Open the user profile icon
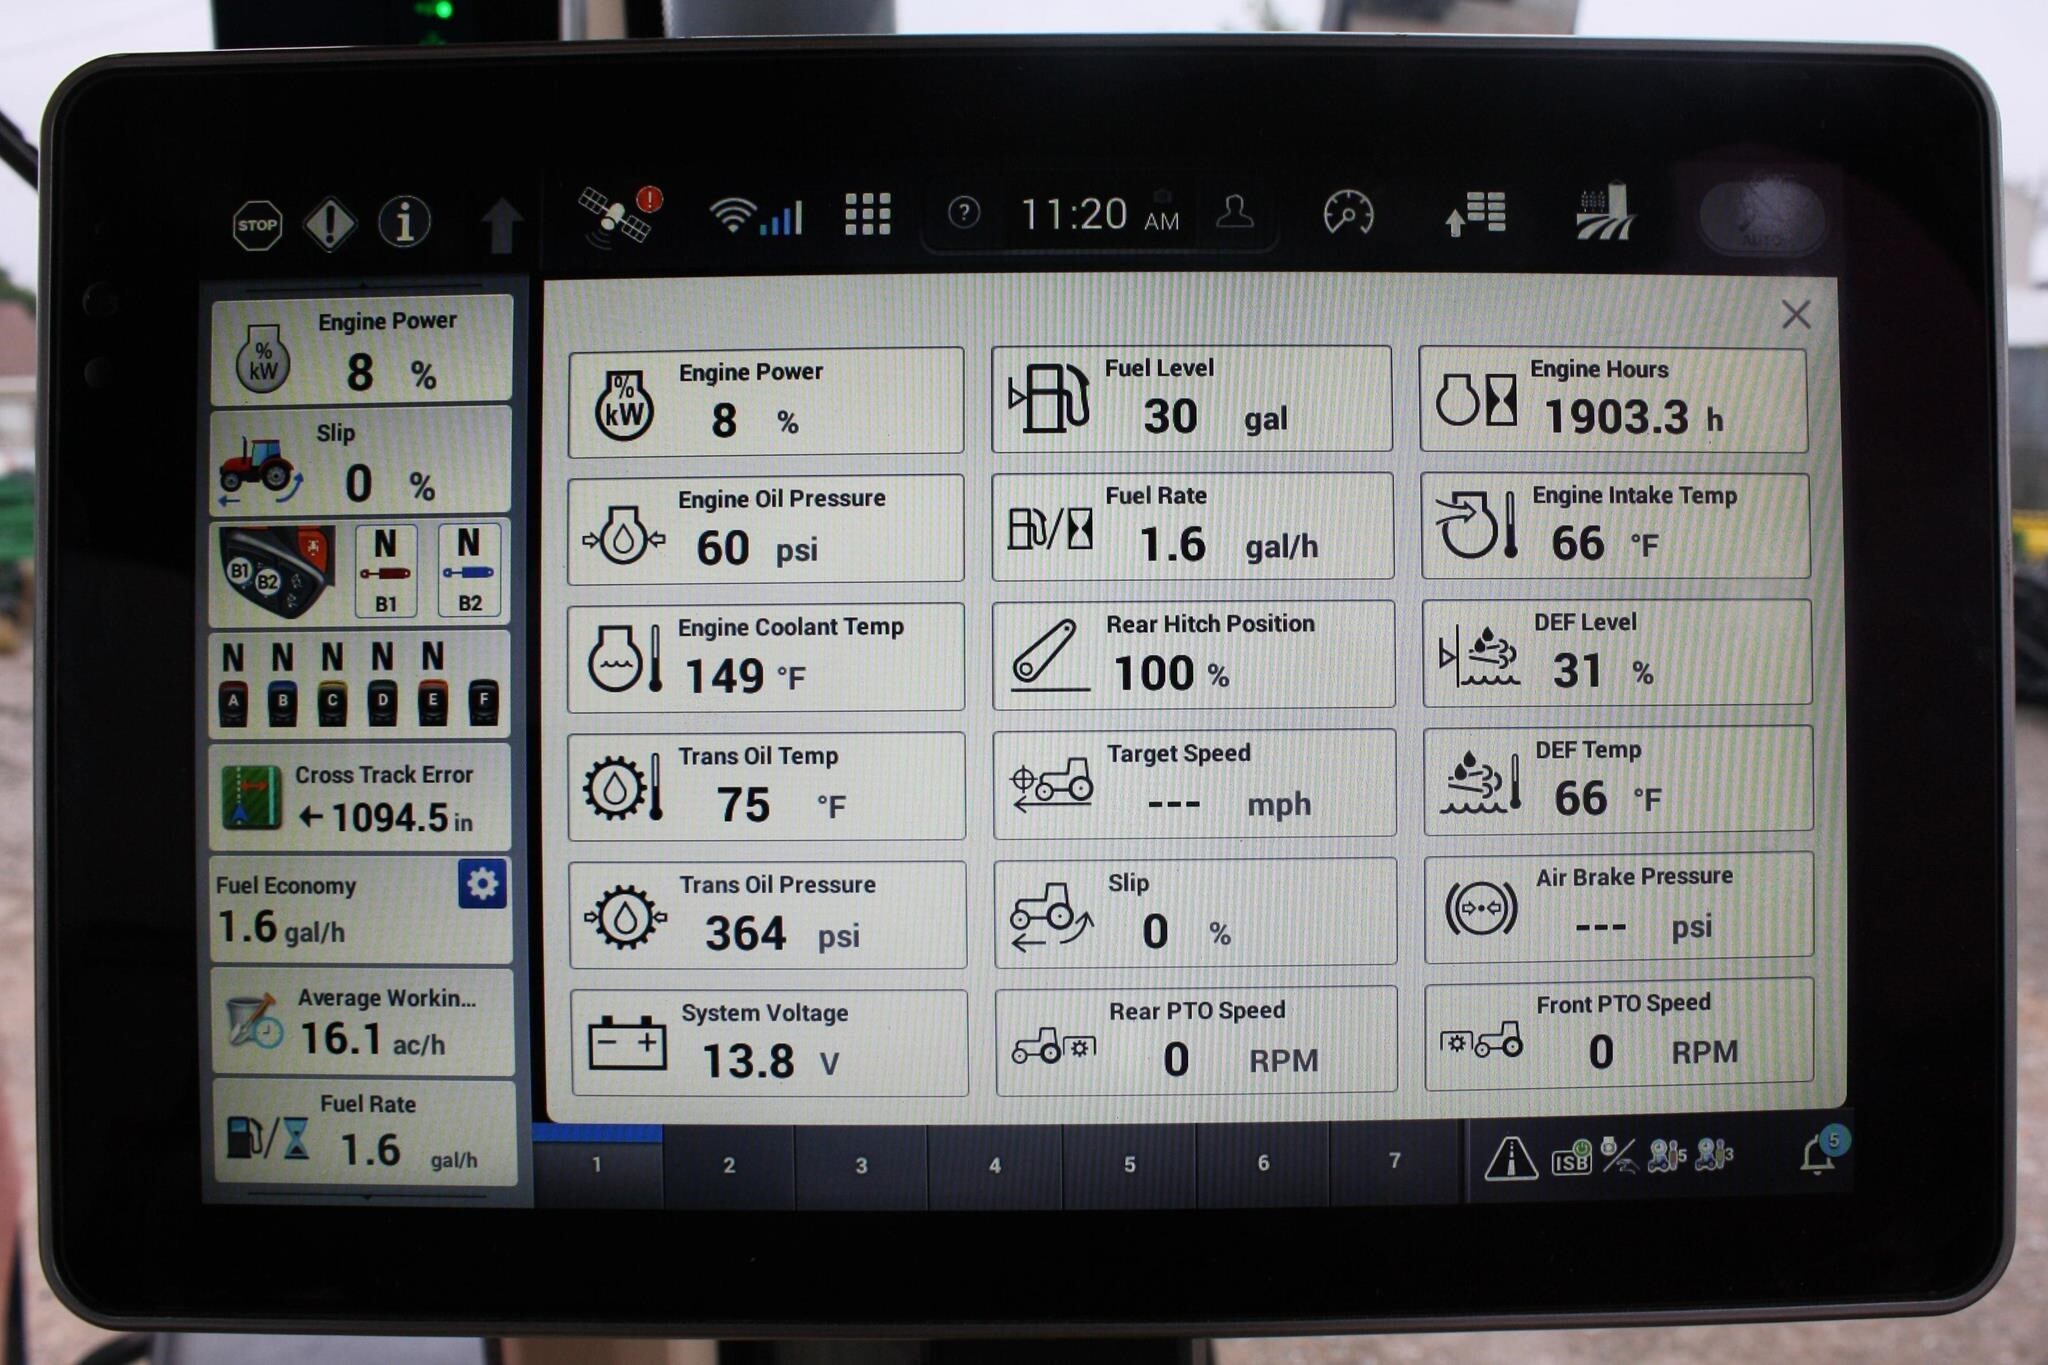The image size is (2048, 1365). click(1235, 212)
